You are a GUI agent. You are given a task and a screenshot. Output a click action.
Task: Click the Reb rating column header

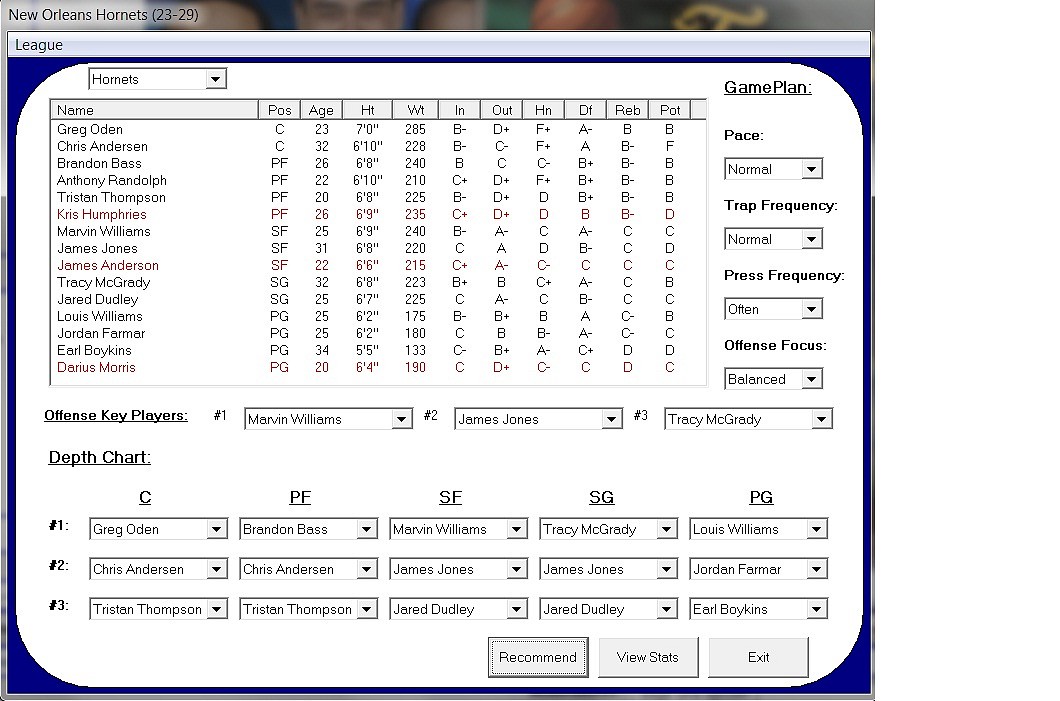pyautogui.click(x=627, y=110)
